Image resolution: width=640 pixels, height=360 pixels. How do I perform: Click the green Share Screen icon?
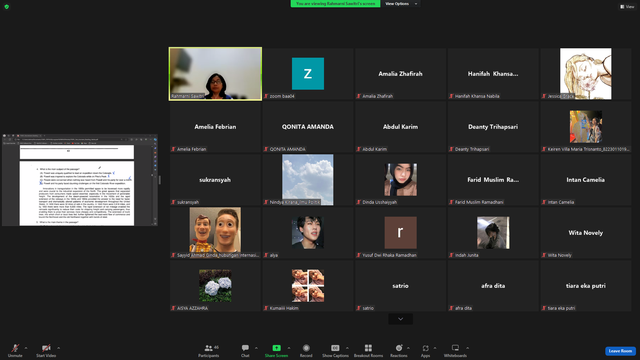point(276,348)
